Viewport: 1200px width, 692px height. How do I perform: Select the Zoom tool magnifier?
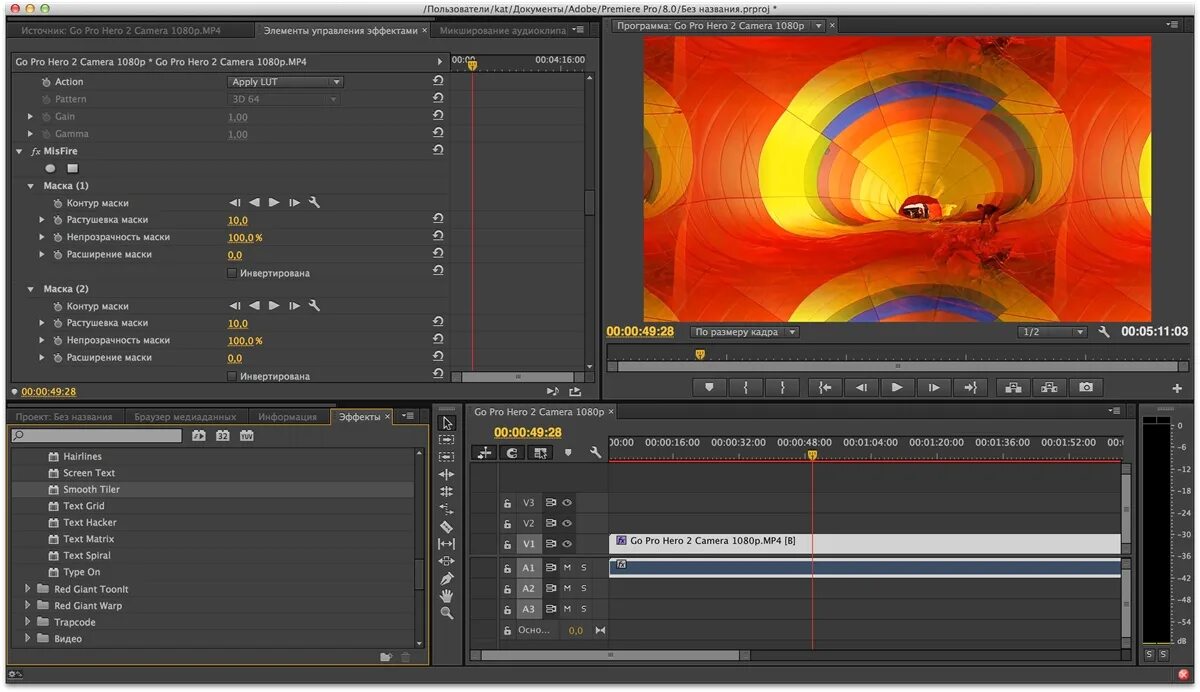[x=447, y=613]
